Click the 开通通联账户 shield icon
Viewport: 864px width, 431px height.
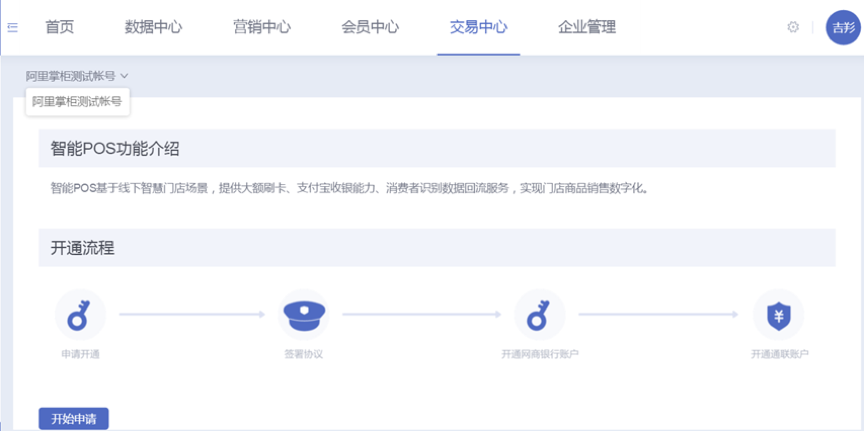(779, 315)
